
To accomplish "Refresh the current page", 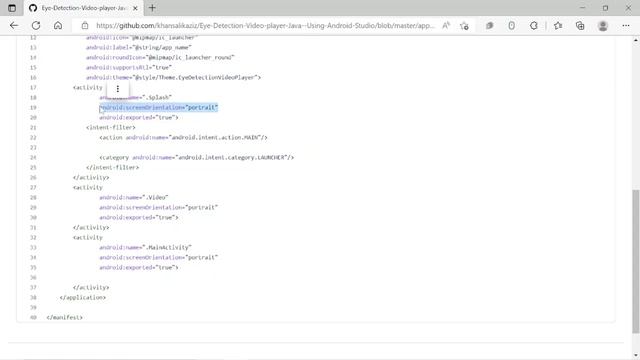I will coord(36,25).
